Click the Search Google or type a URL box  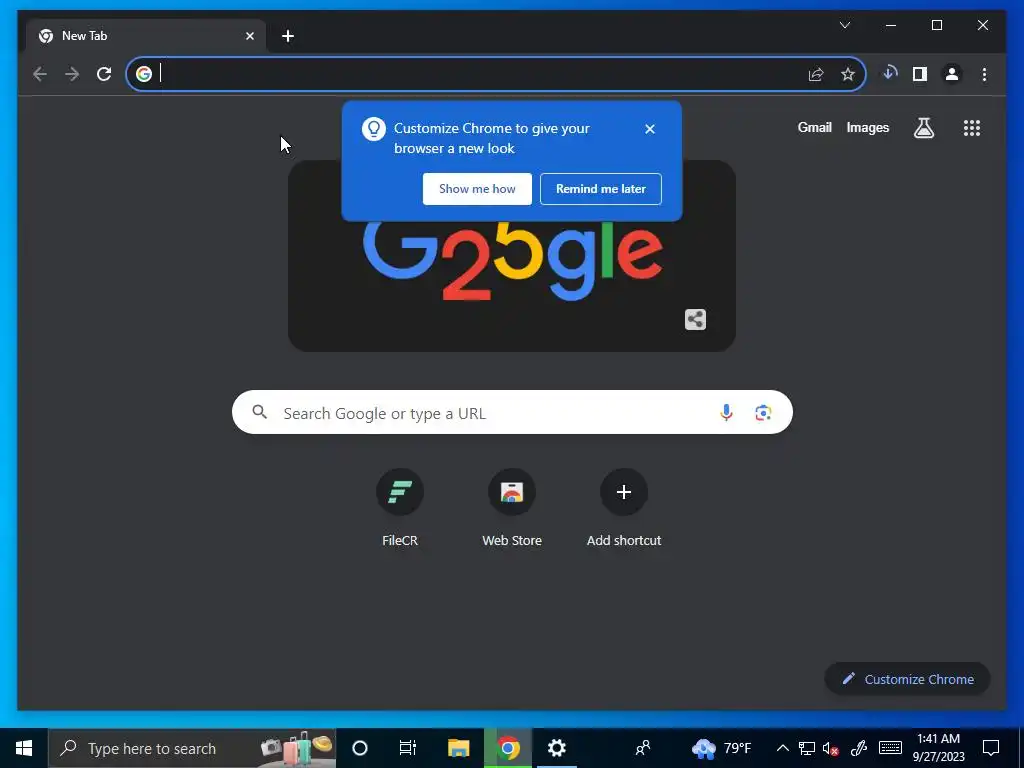[x=512, y=412]
